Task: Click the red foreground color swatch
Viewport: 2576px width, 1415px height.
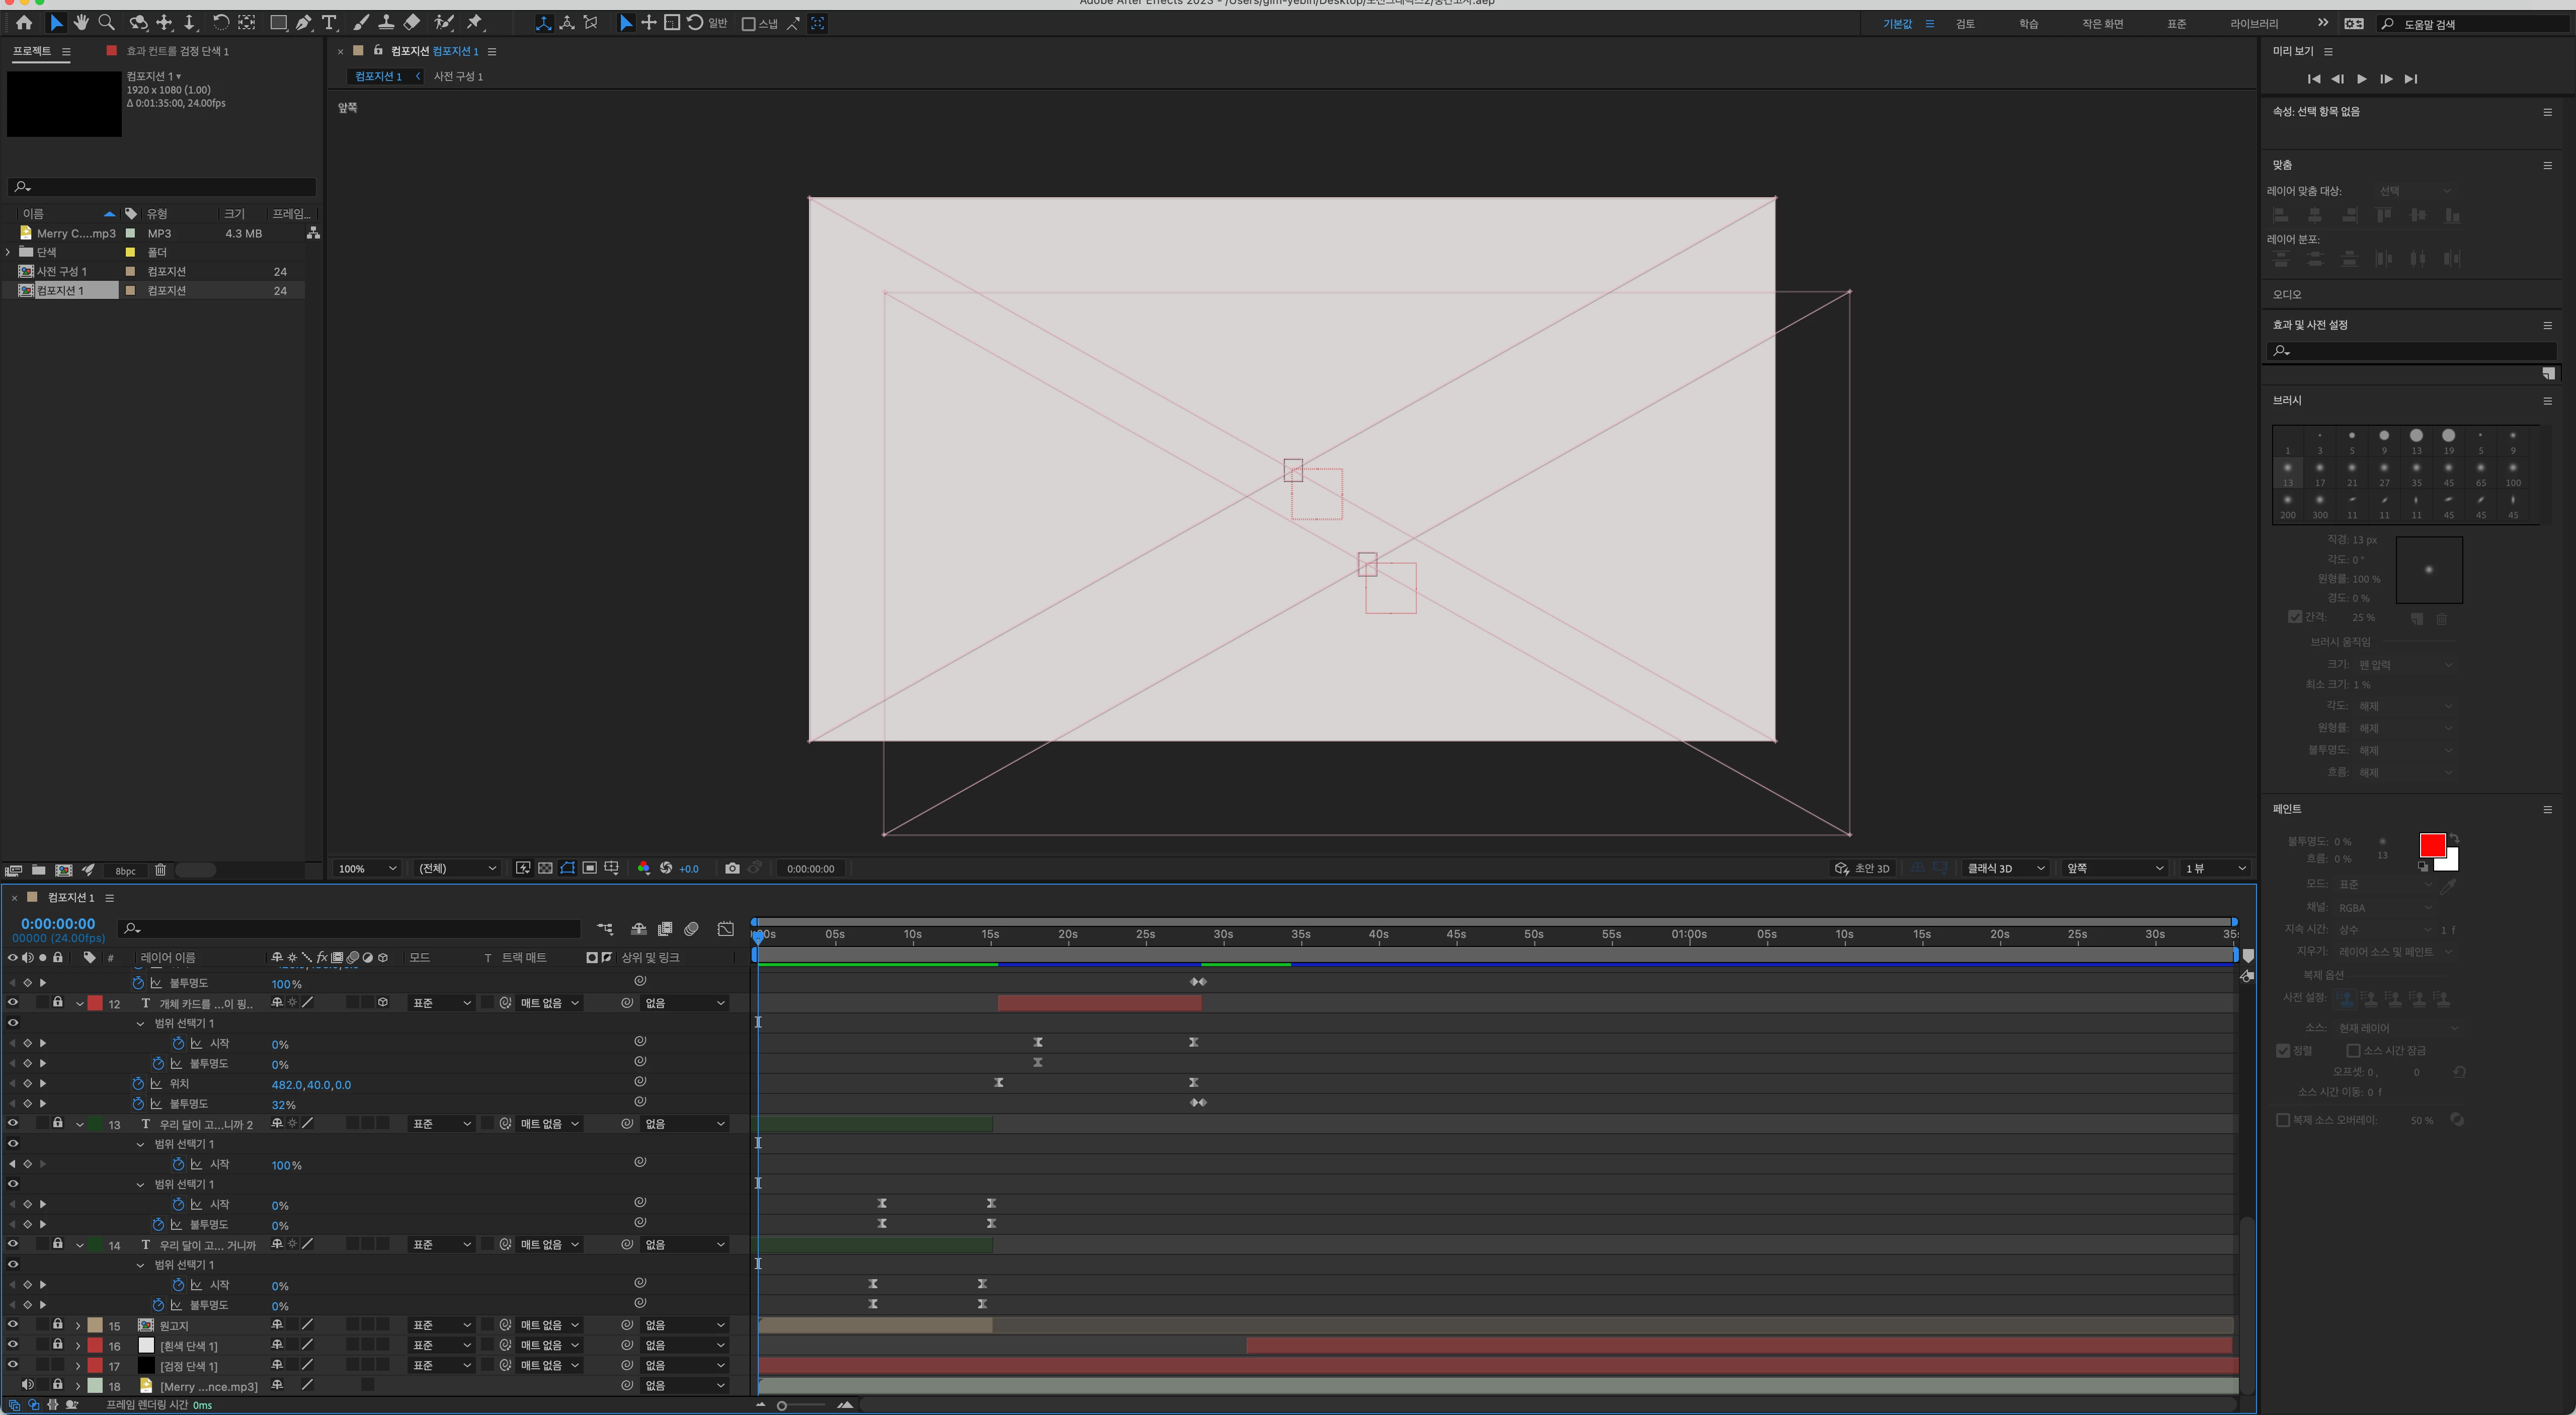Action: 2431,845
